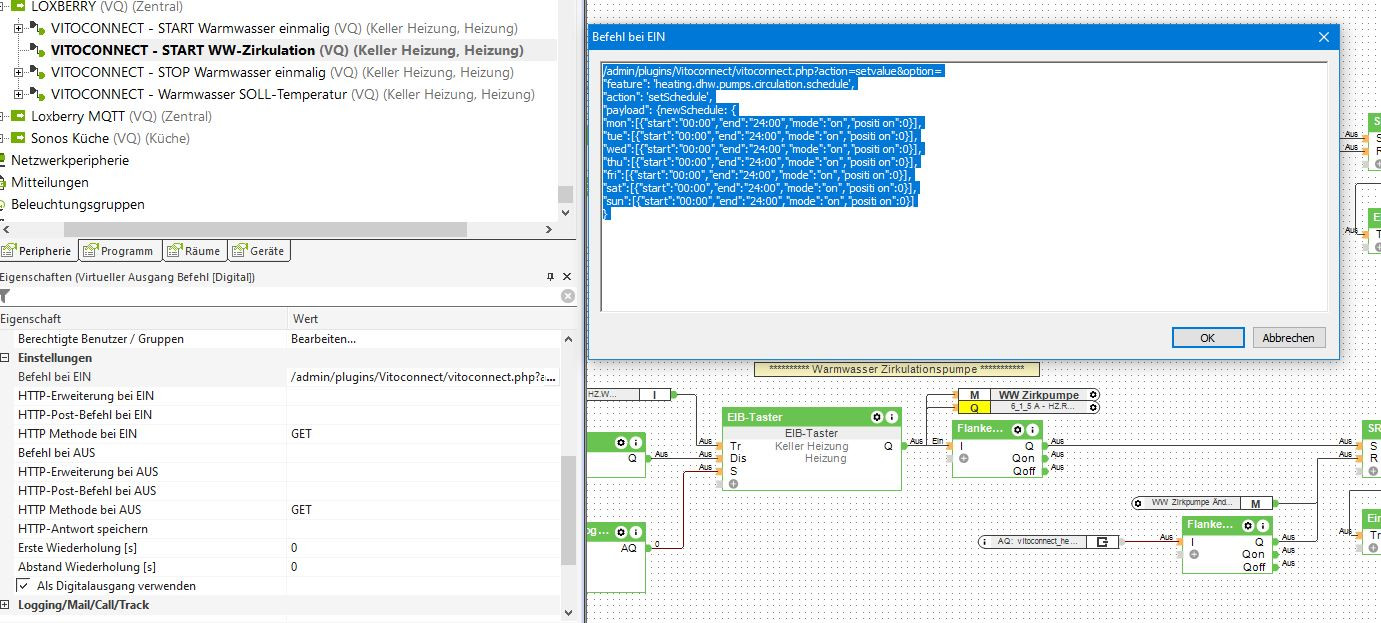Click the filter funnel icon in properties
The height and width of the screenshot is (623, 1381).
4,296
